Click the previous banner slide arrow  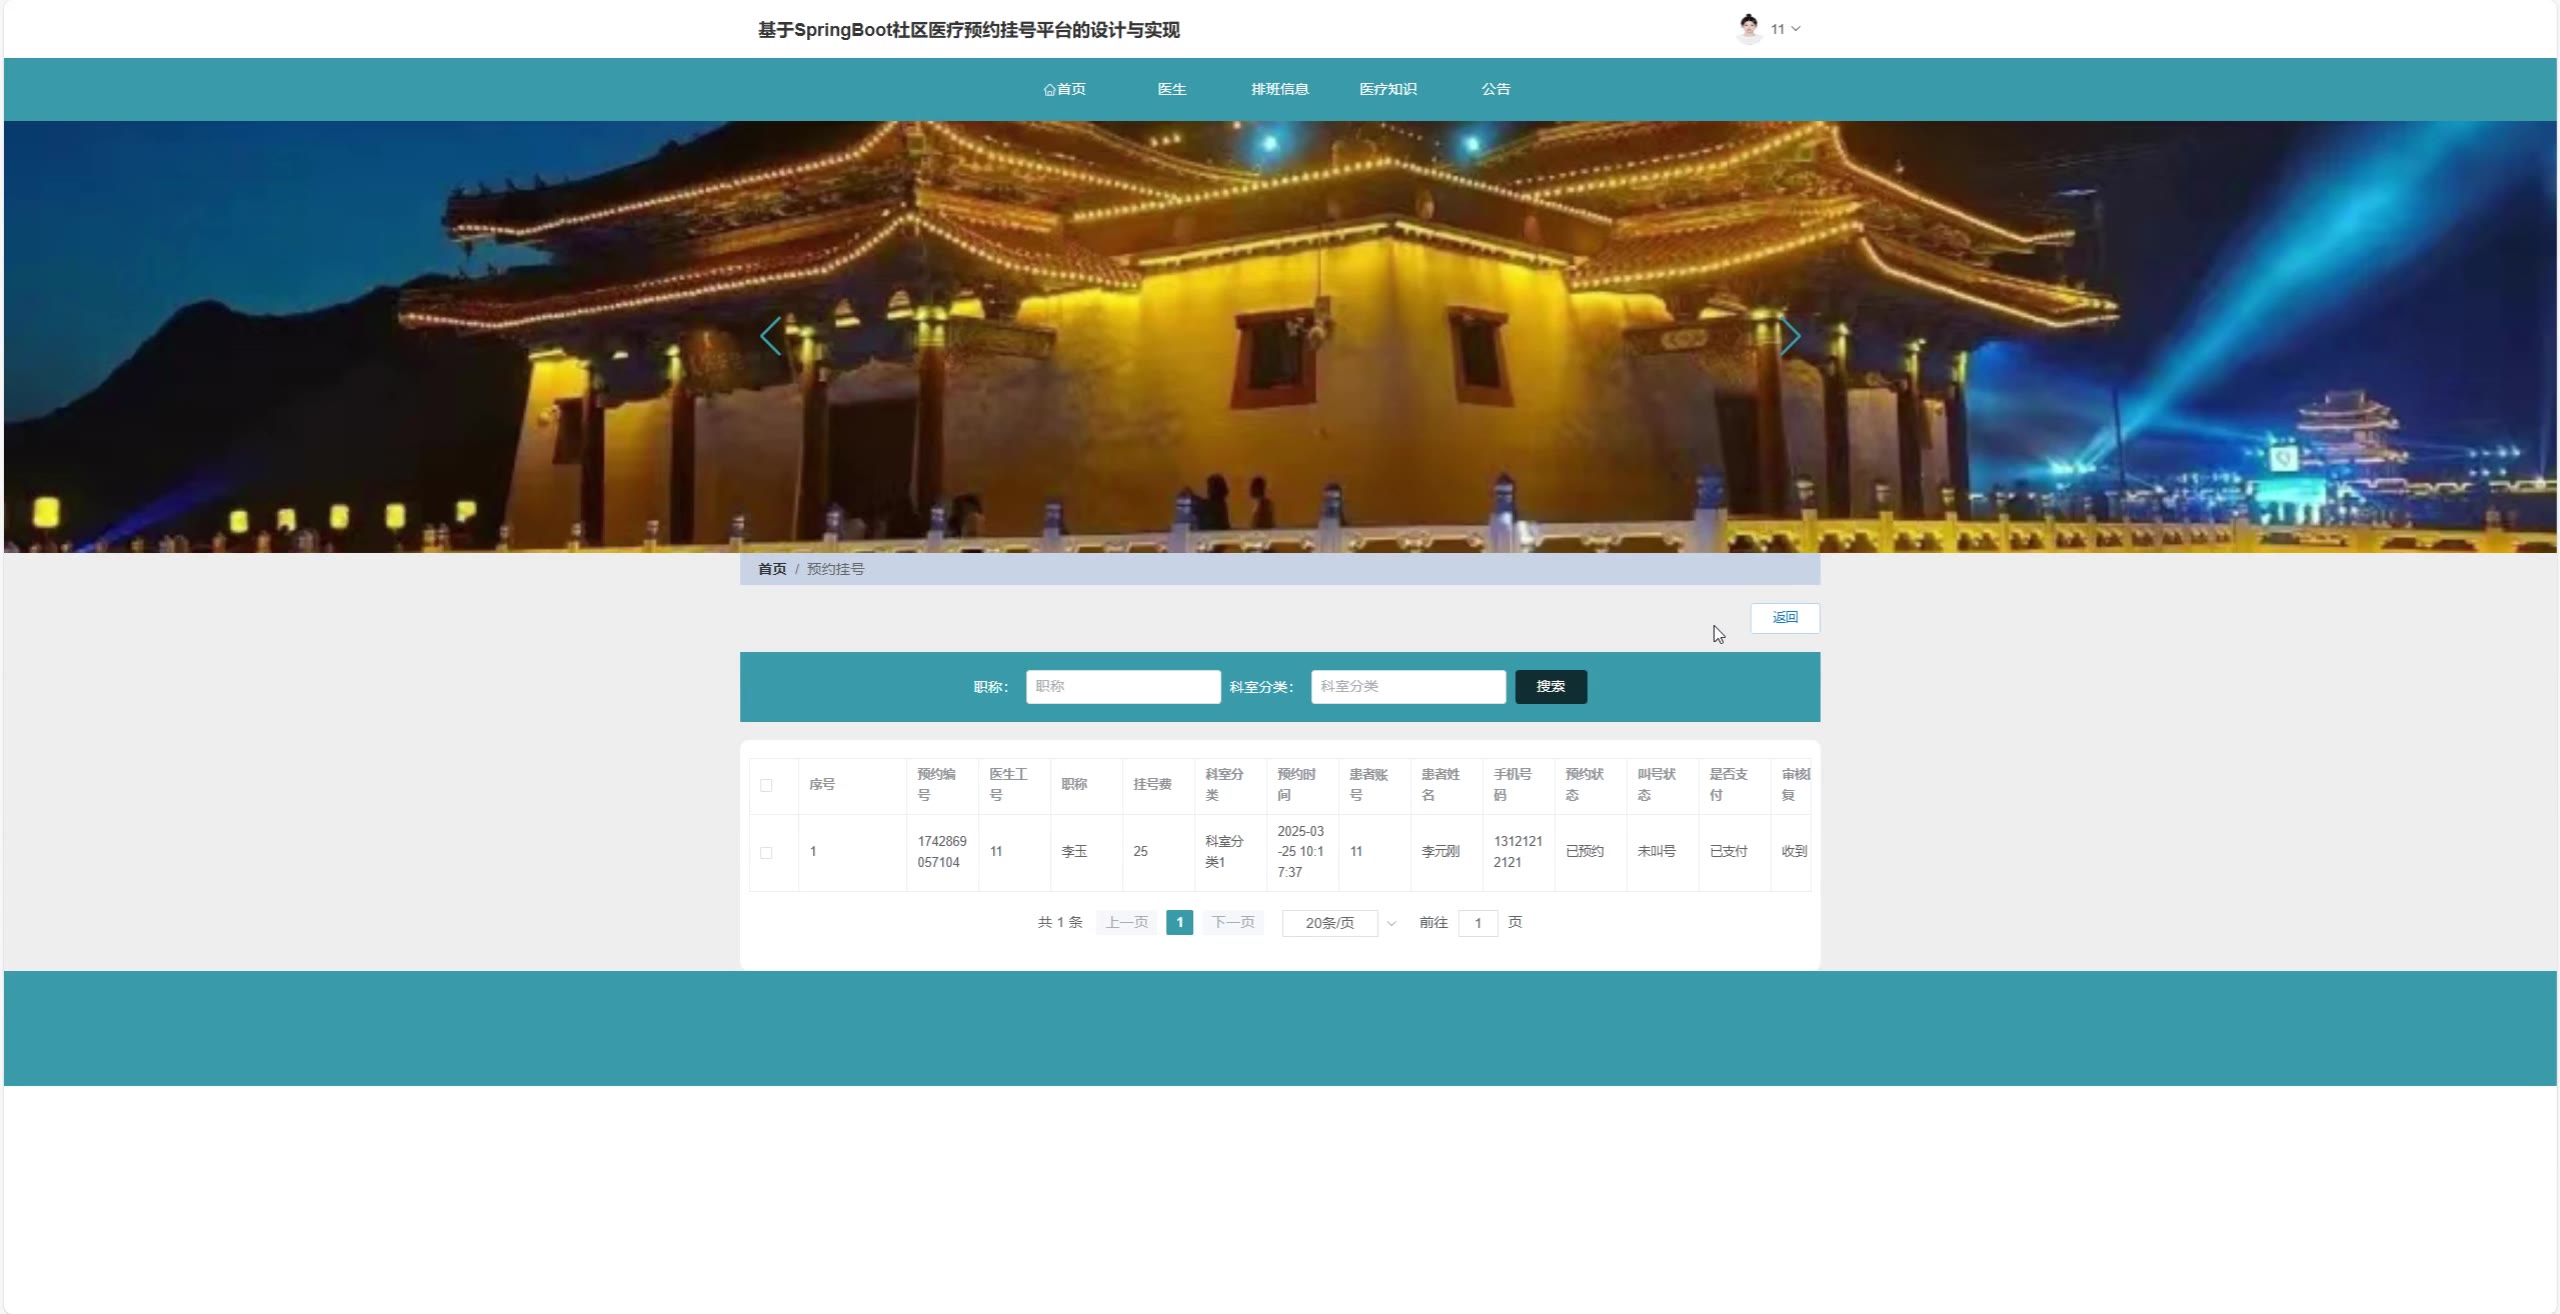click(770, 336)
